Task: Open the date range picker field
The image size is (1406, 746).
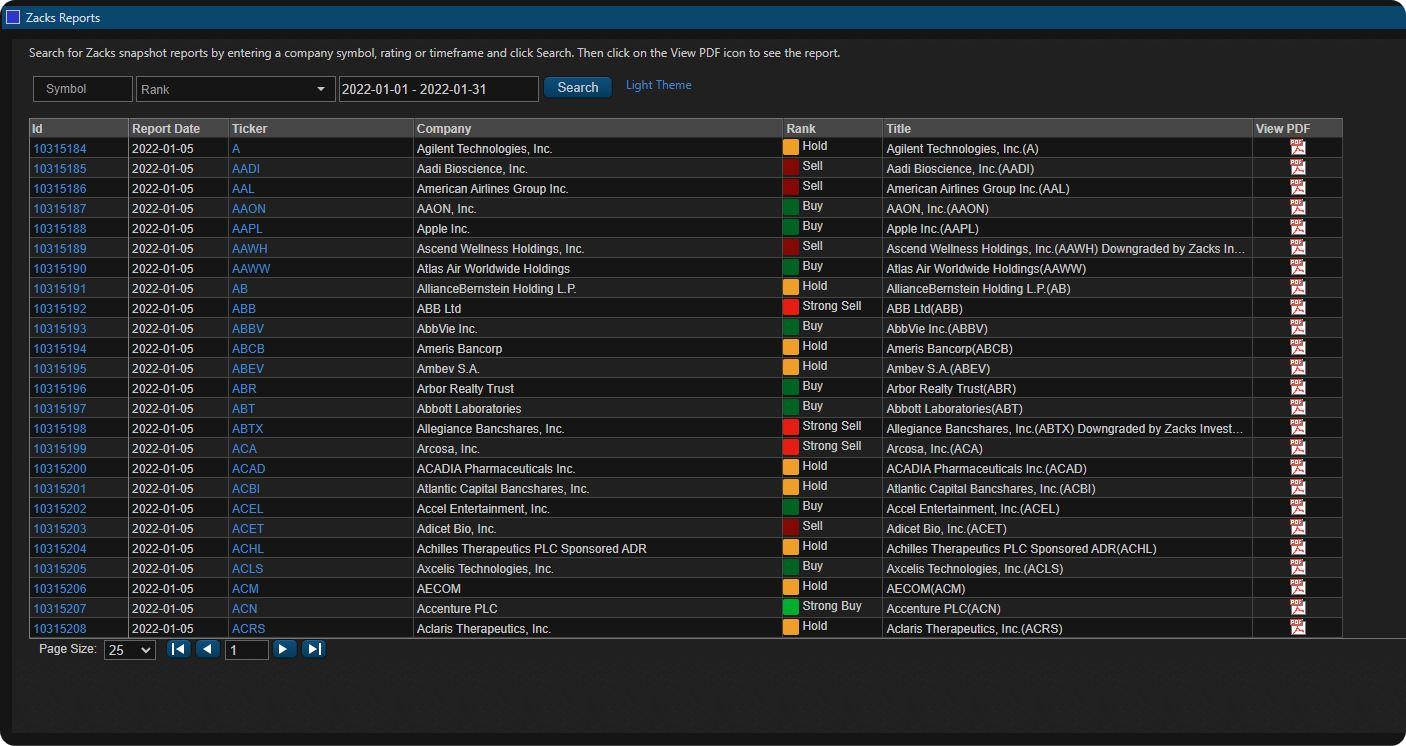Action: coord(438,89)
